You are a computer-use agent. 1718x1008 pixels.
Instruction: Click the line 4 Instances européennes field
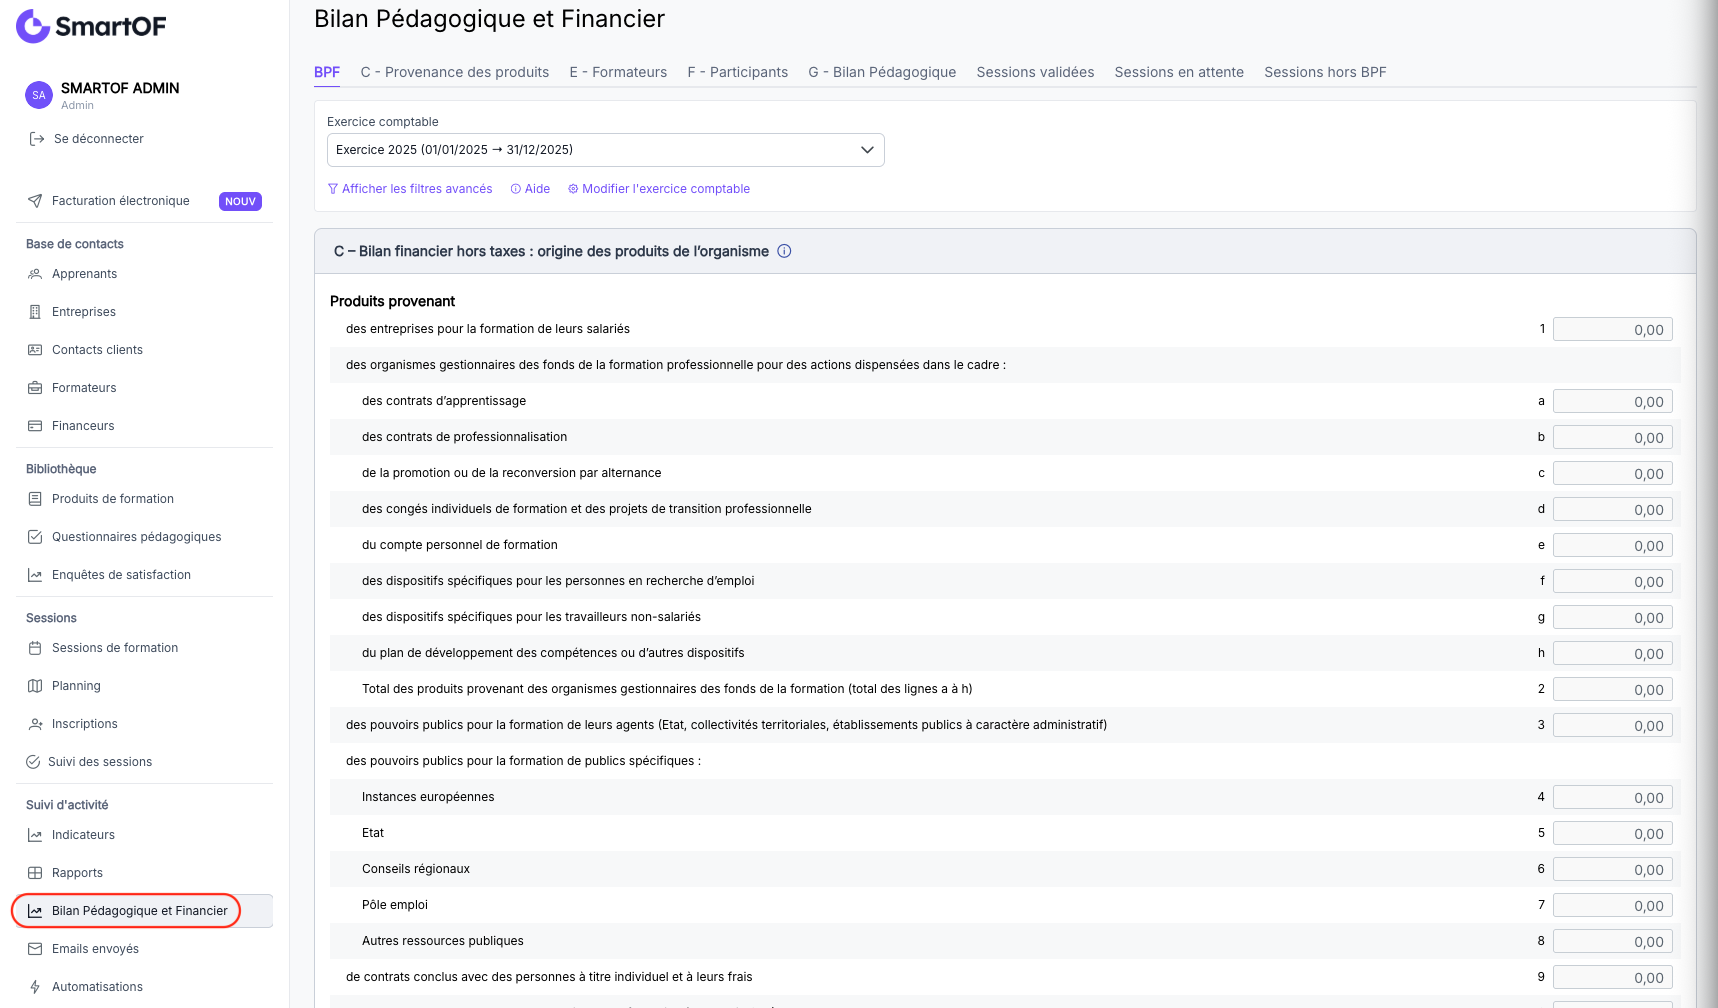pyautogui.click(x=1612, y=797)
